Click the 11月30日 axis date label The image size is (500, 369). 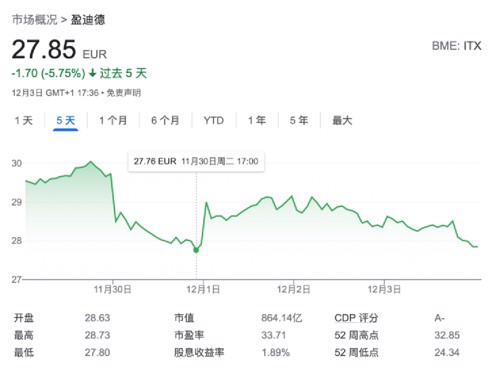coord(113,289)
